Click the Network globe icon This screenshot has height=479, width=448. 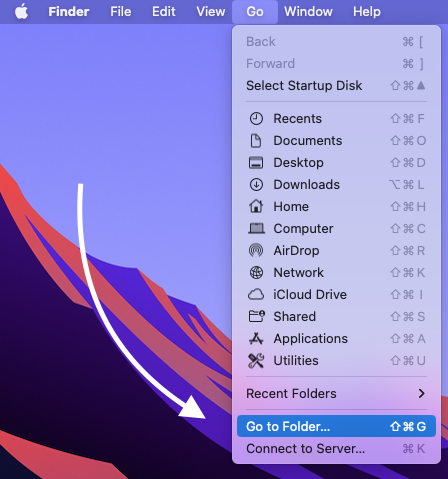[x=256, y=272]
